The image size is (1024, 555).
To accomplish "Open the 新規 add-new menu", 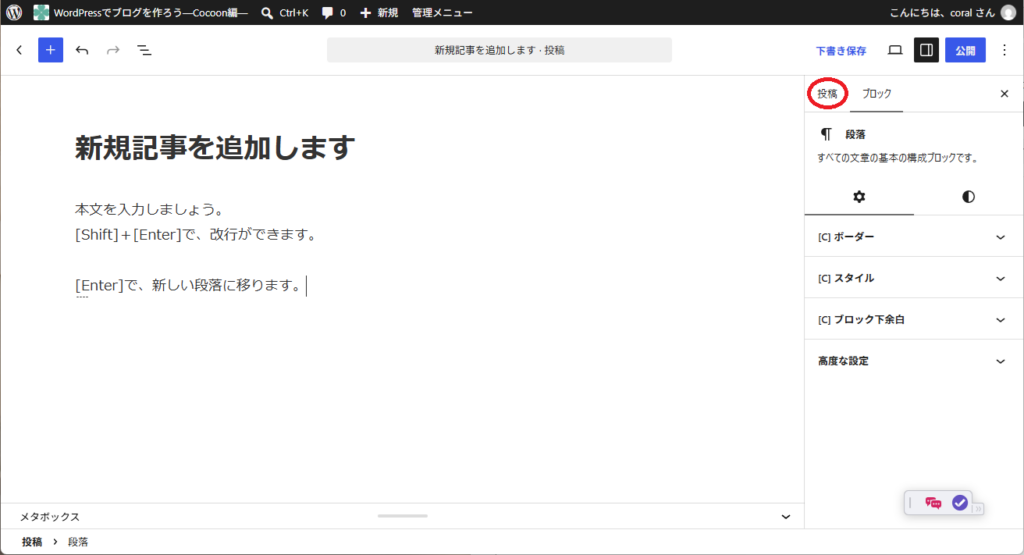I will 379,12.
